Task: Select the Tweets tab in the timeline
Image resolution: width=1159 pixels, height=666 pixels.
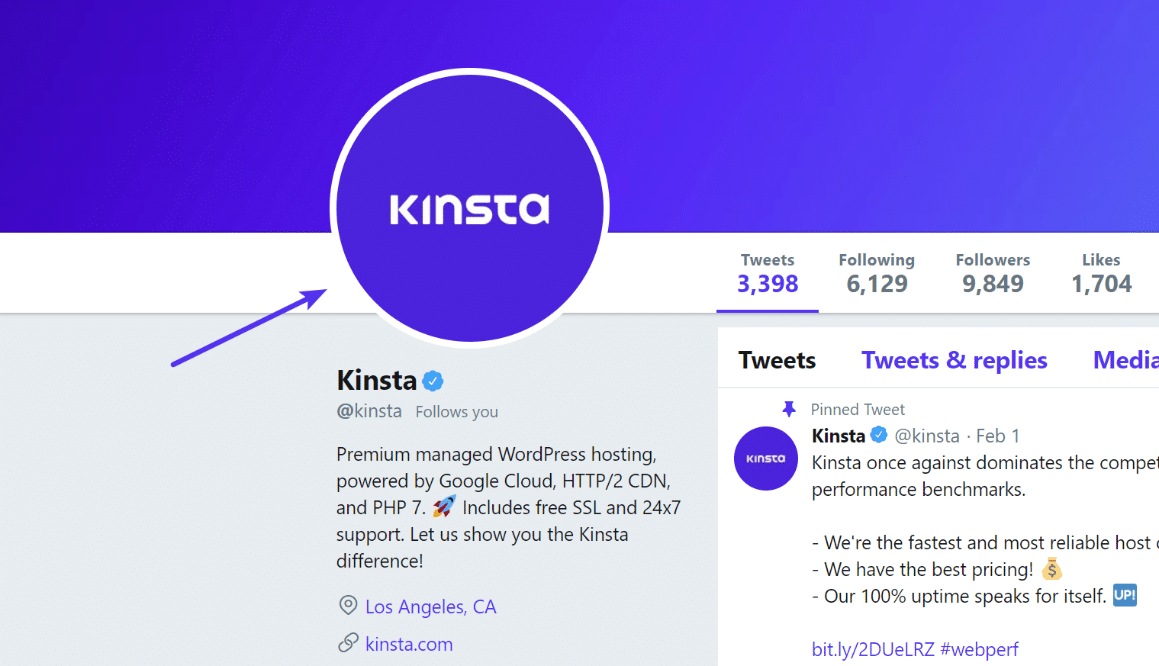Action: 777,359
